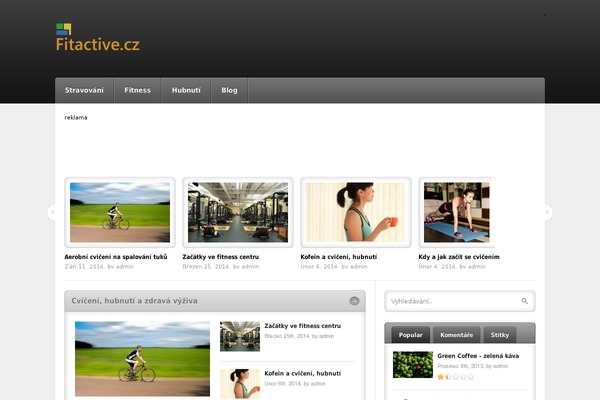
Task: Switch to the Komentáře tab
Action: point(457,335)
